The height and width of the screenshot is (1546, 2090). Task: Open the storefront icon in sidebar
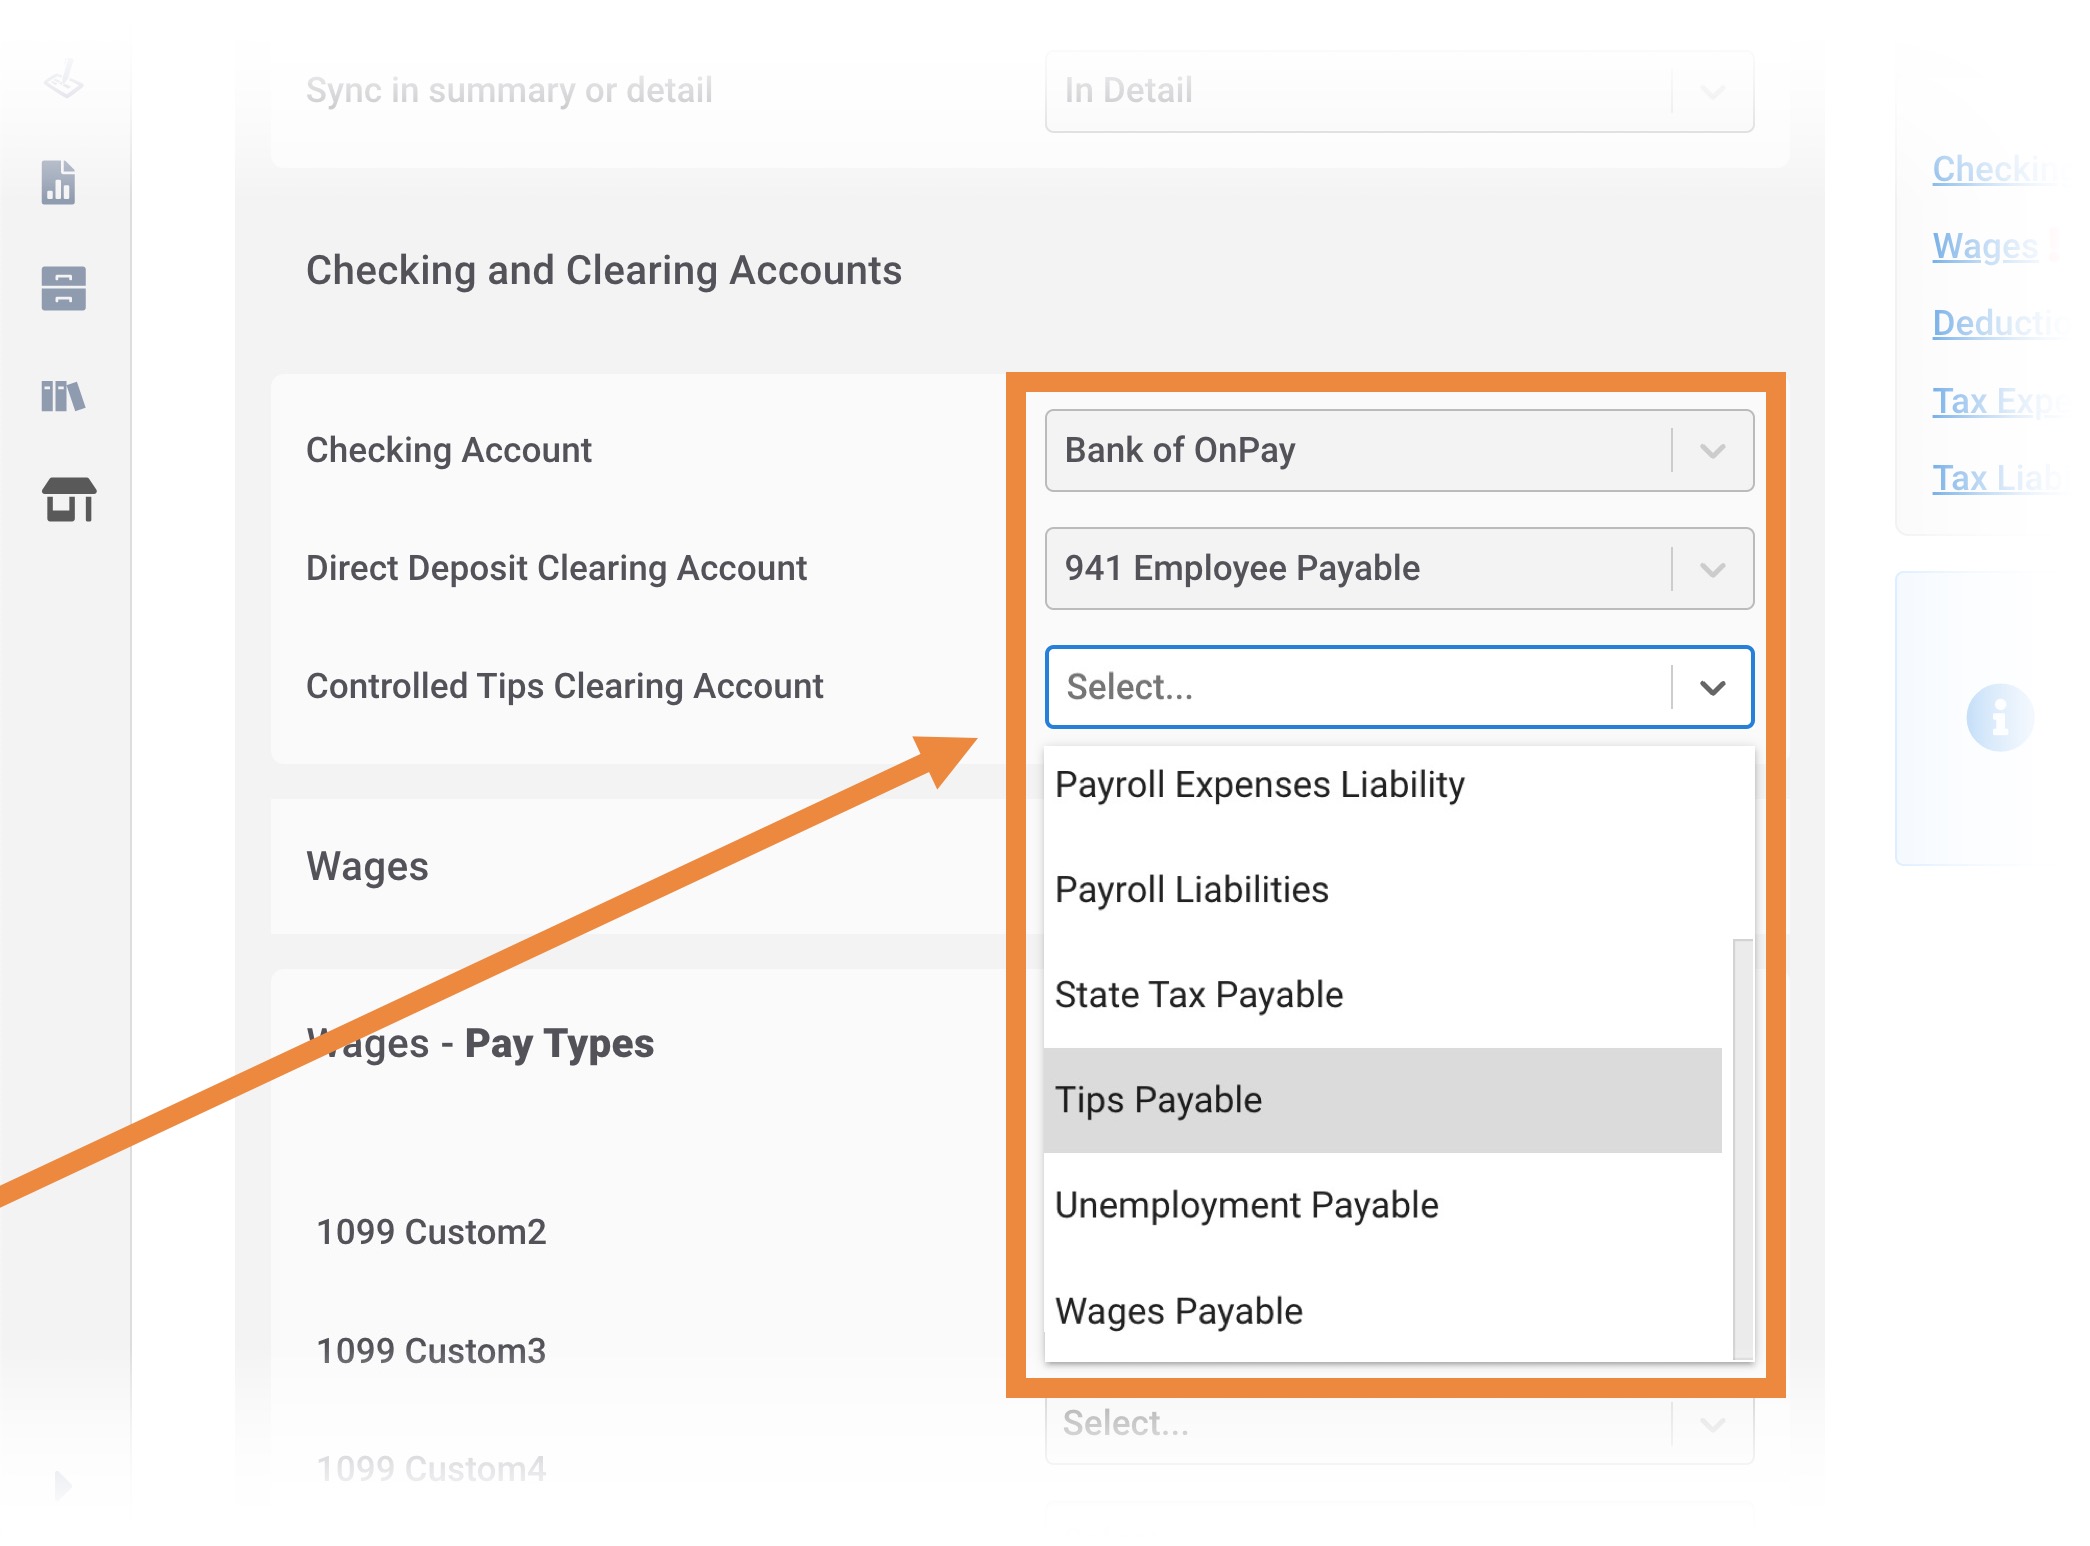[x=69, y=499]
